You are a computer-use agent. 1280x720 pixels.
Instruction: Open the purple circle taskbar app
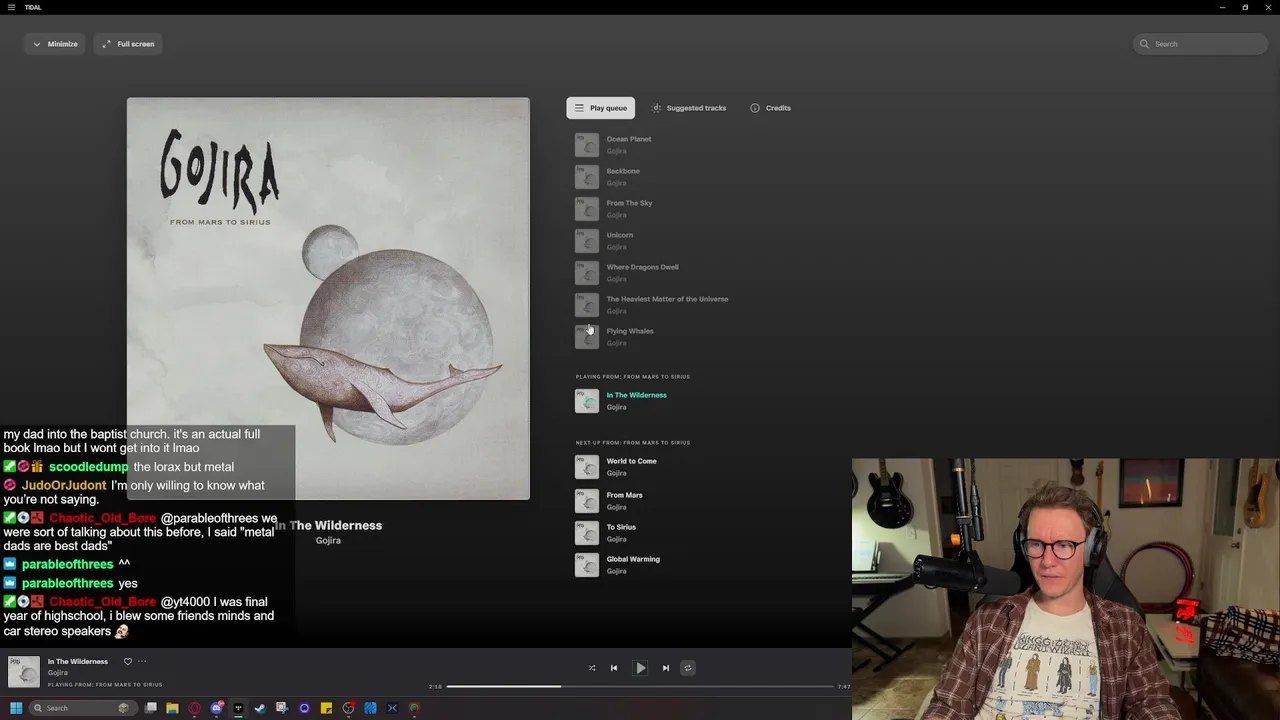pyautogui.click(x=304, y=708)
